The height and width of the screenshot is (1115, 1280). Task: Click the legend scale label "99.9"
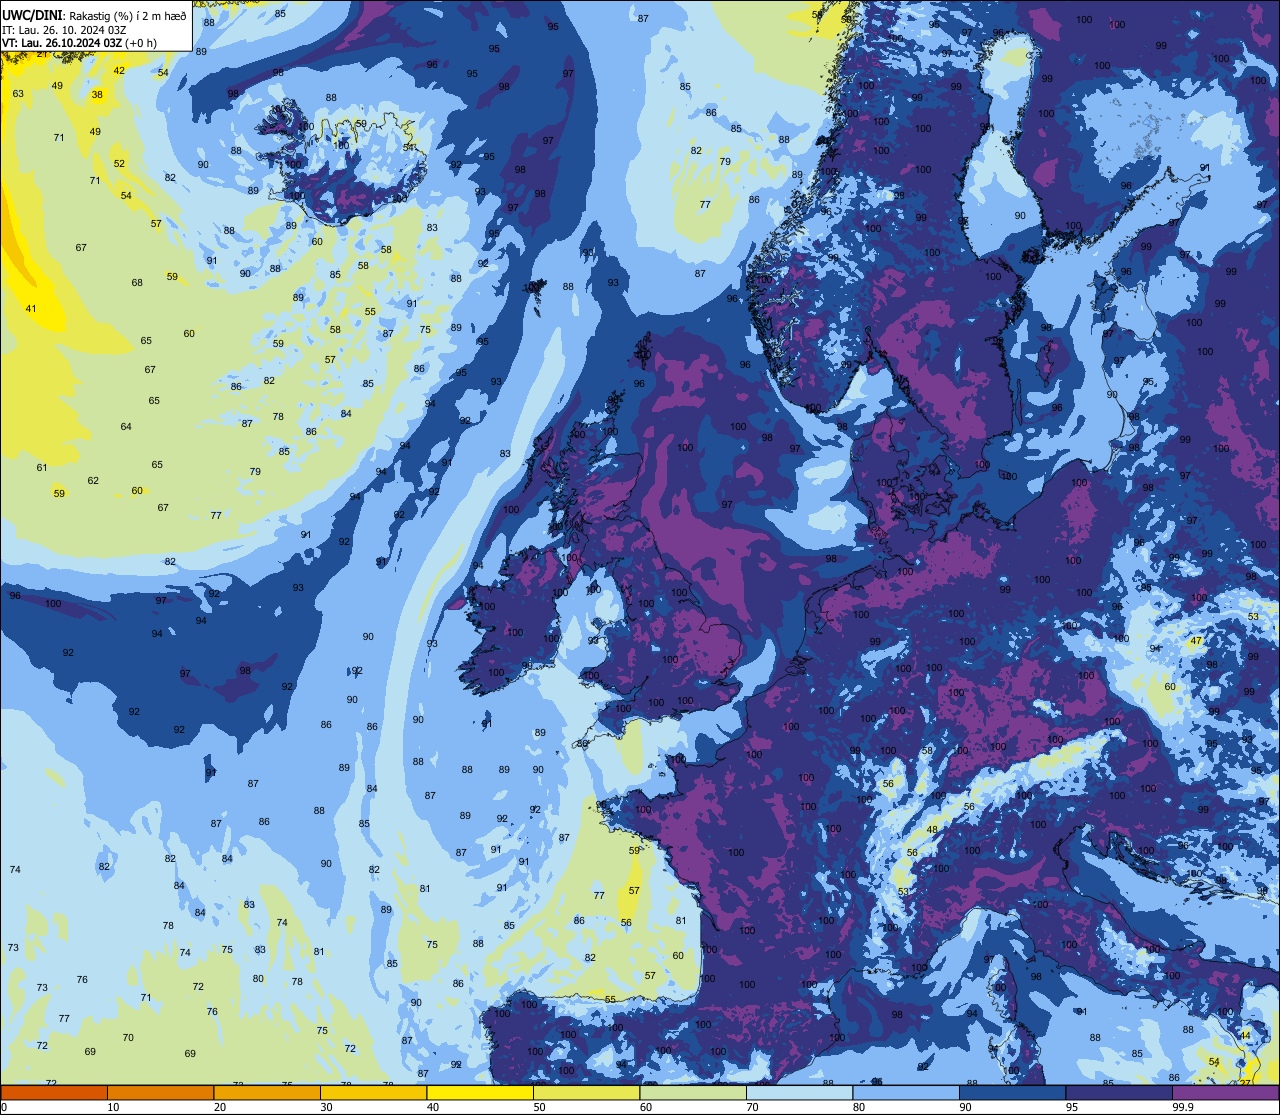[x=1184, y=1107]
